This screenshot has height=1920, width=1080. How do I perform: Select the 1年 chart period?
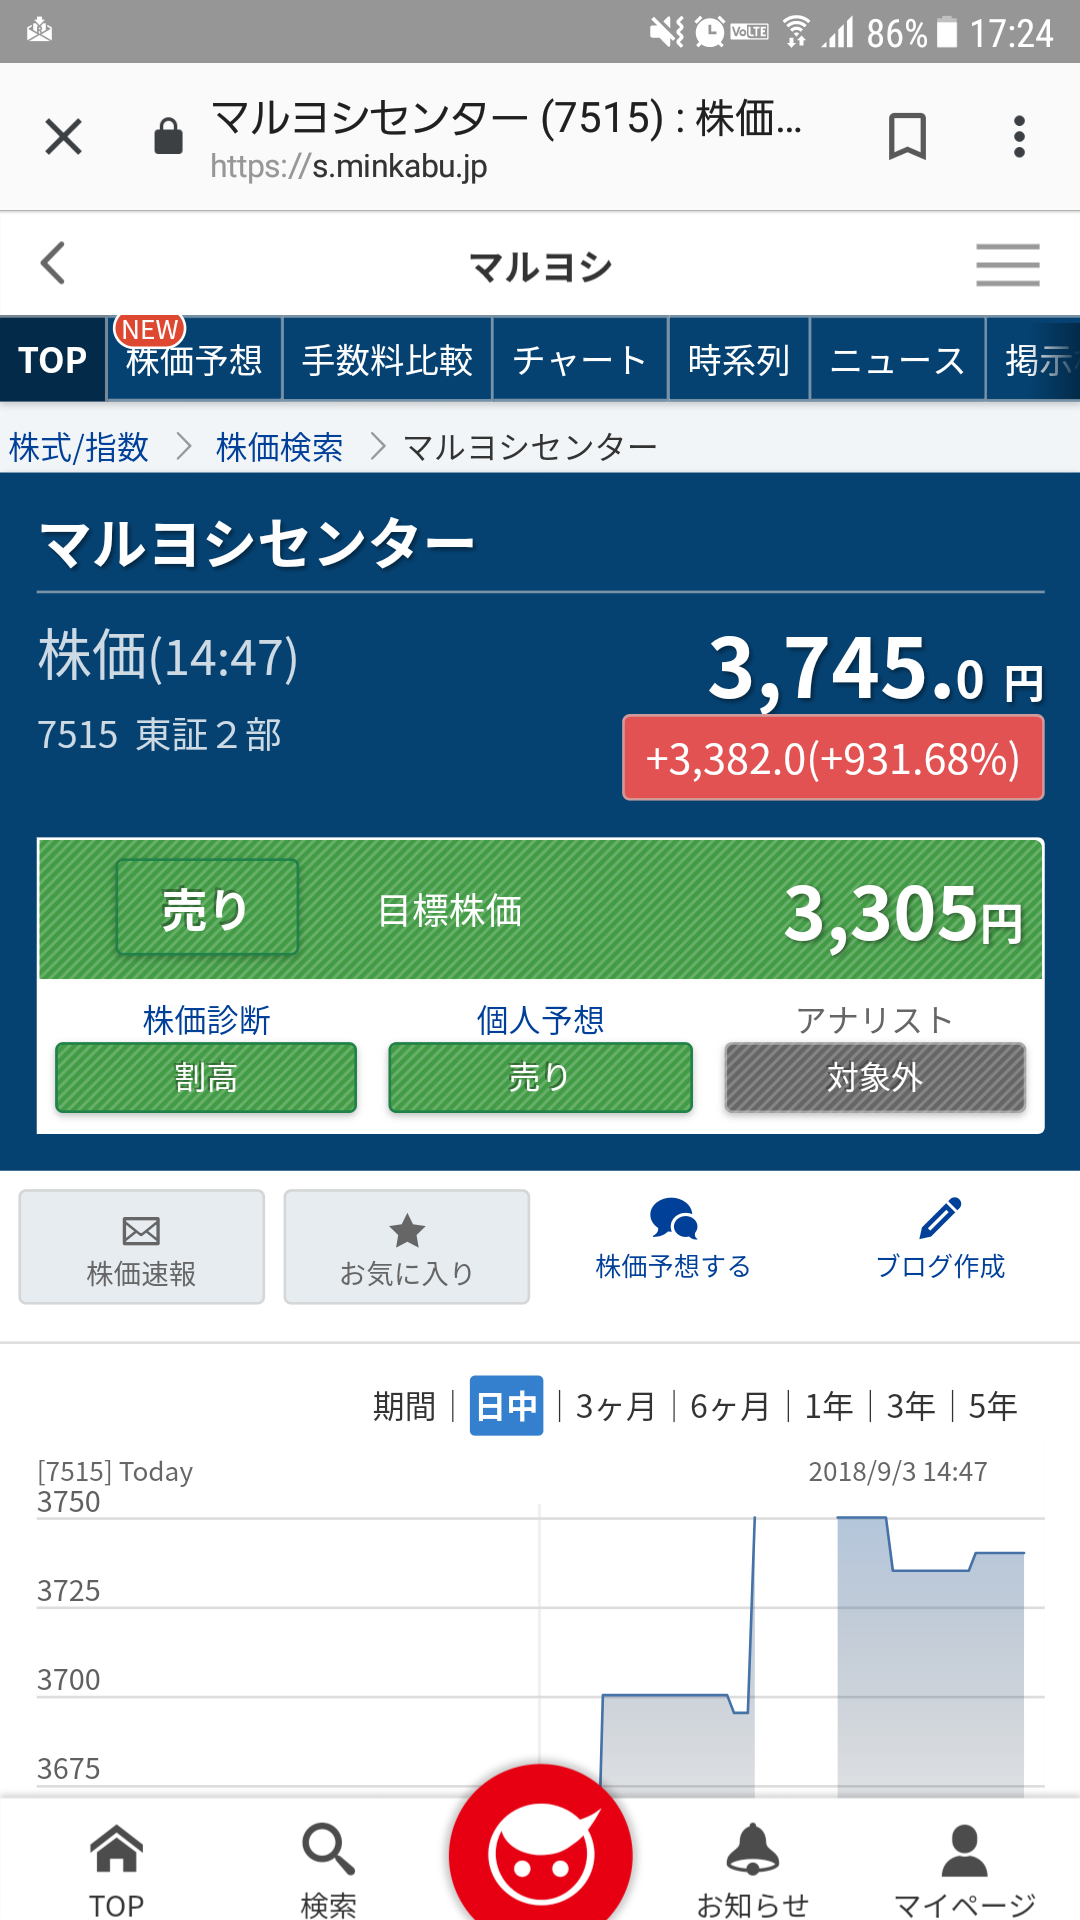(829, 1406)
